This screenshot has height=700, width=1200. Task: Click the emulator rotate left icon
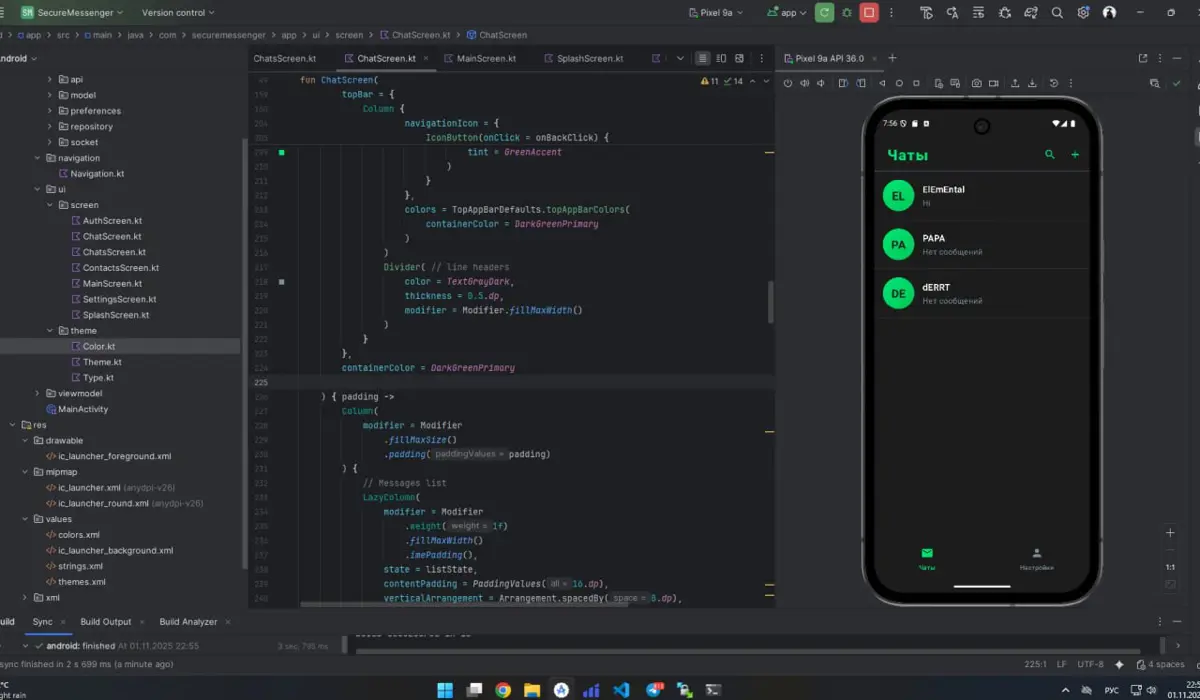[x=845, y=83]
